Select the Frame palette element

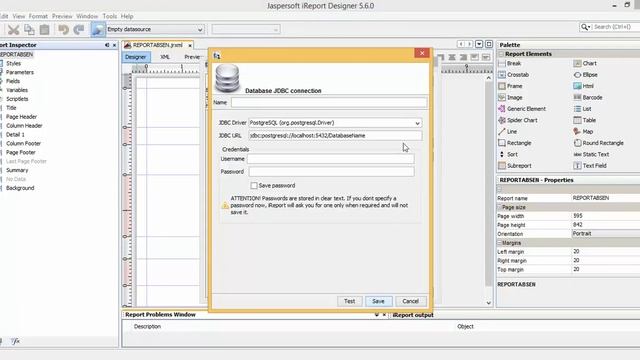click(510, 86)
